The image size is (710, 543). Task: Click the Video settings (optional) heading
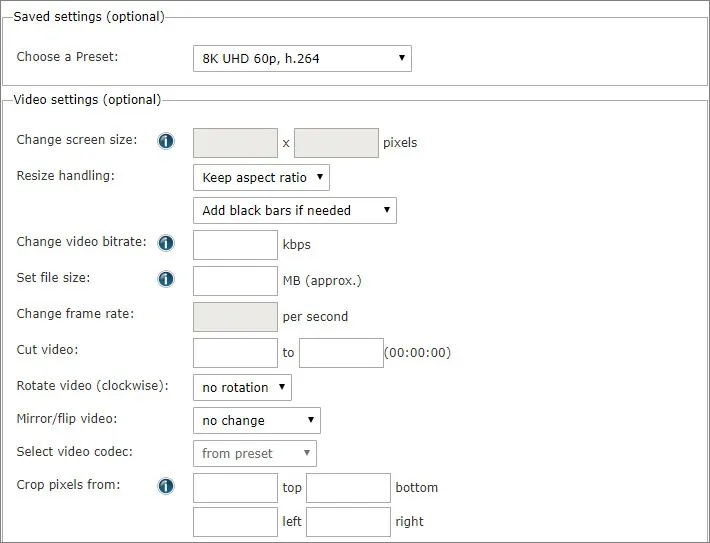click(x=87, y=100)
